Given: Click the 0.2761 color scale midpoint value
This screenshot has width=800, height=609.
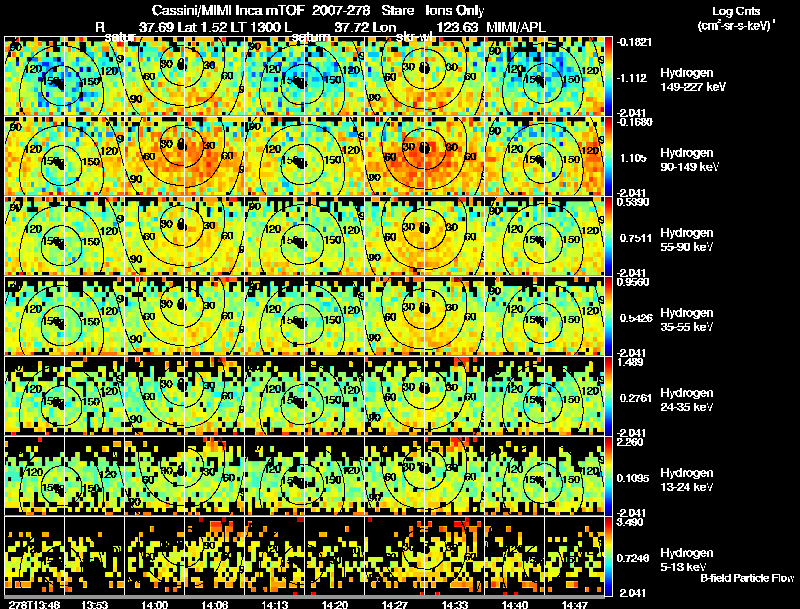Looking at the screenshot, I should [636, 398].
